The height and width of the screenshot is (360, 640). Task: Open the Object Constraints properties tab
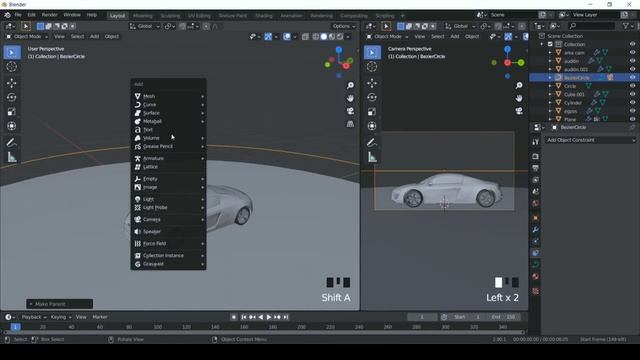[536, 253]
